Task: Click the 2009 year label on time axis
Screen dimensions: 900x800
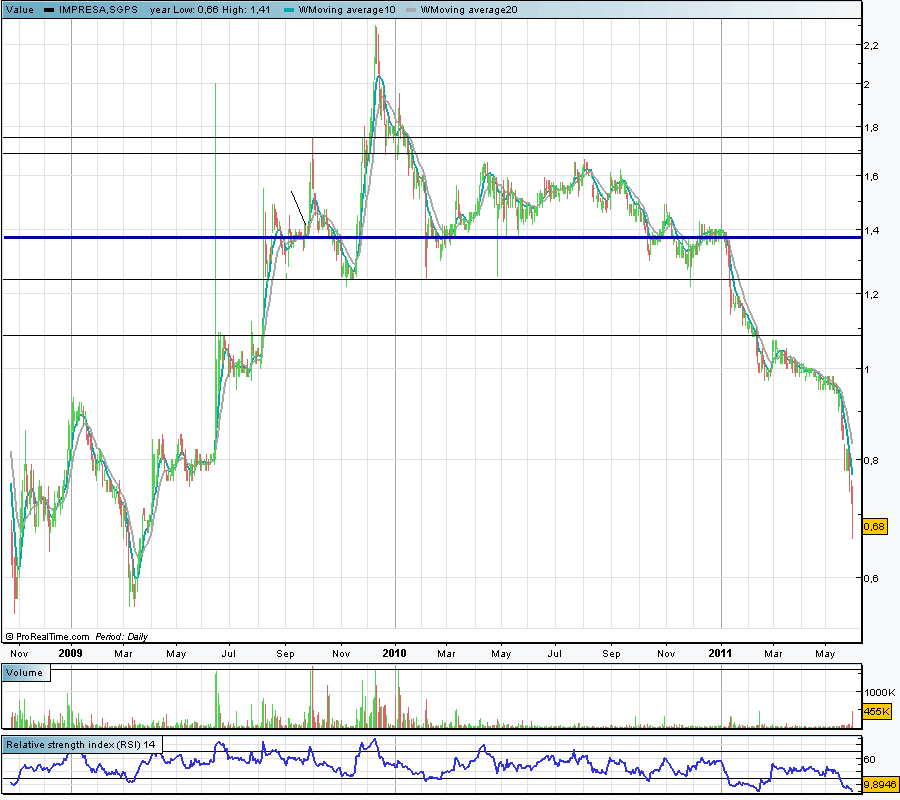Action: pos(71,653)
